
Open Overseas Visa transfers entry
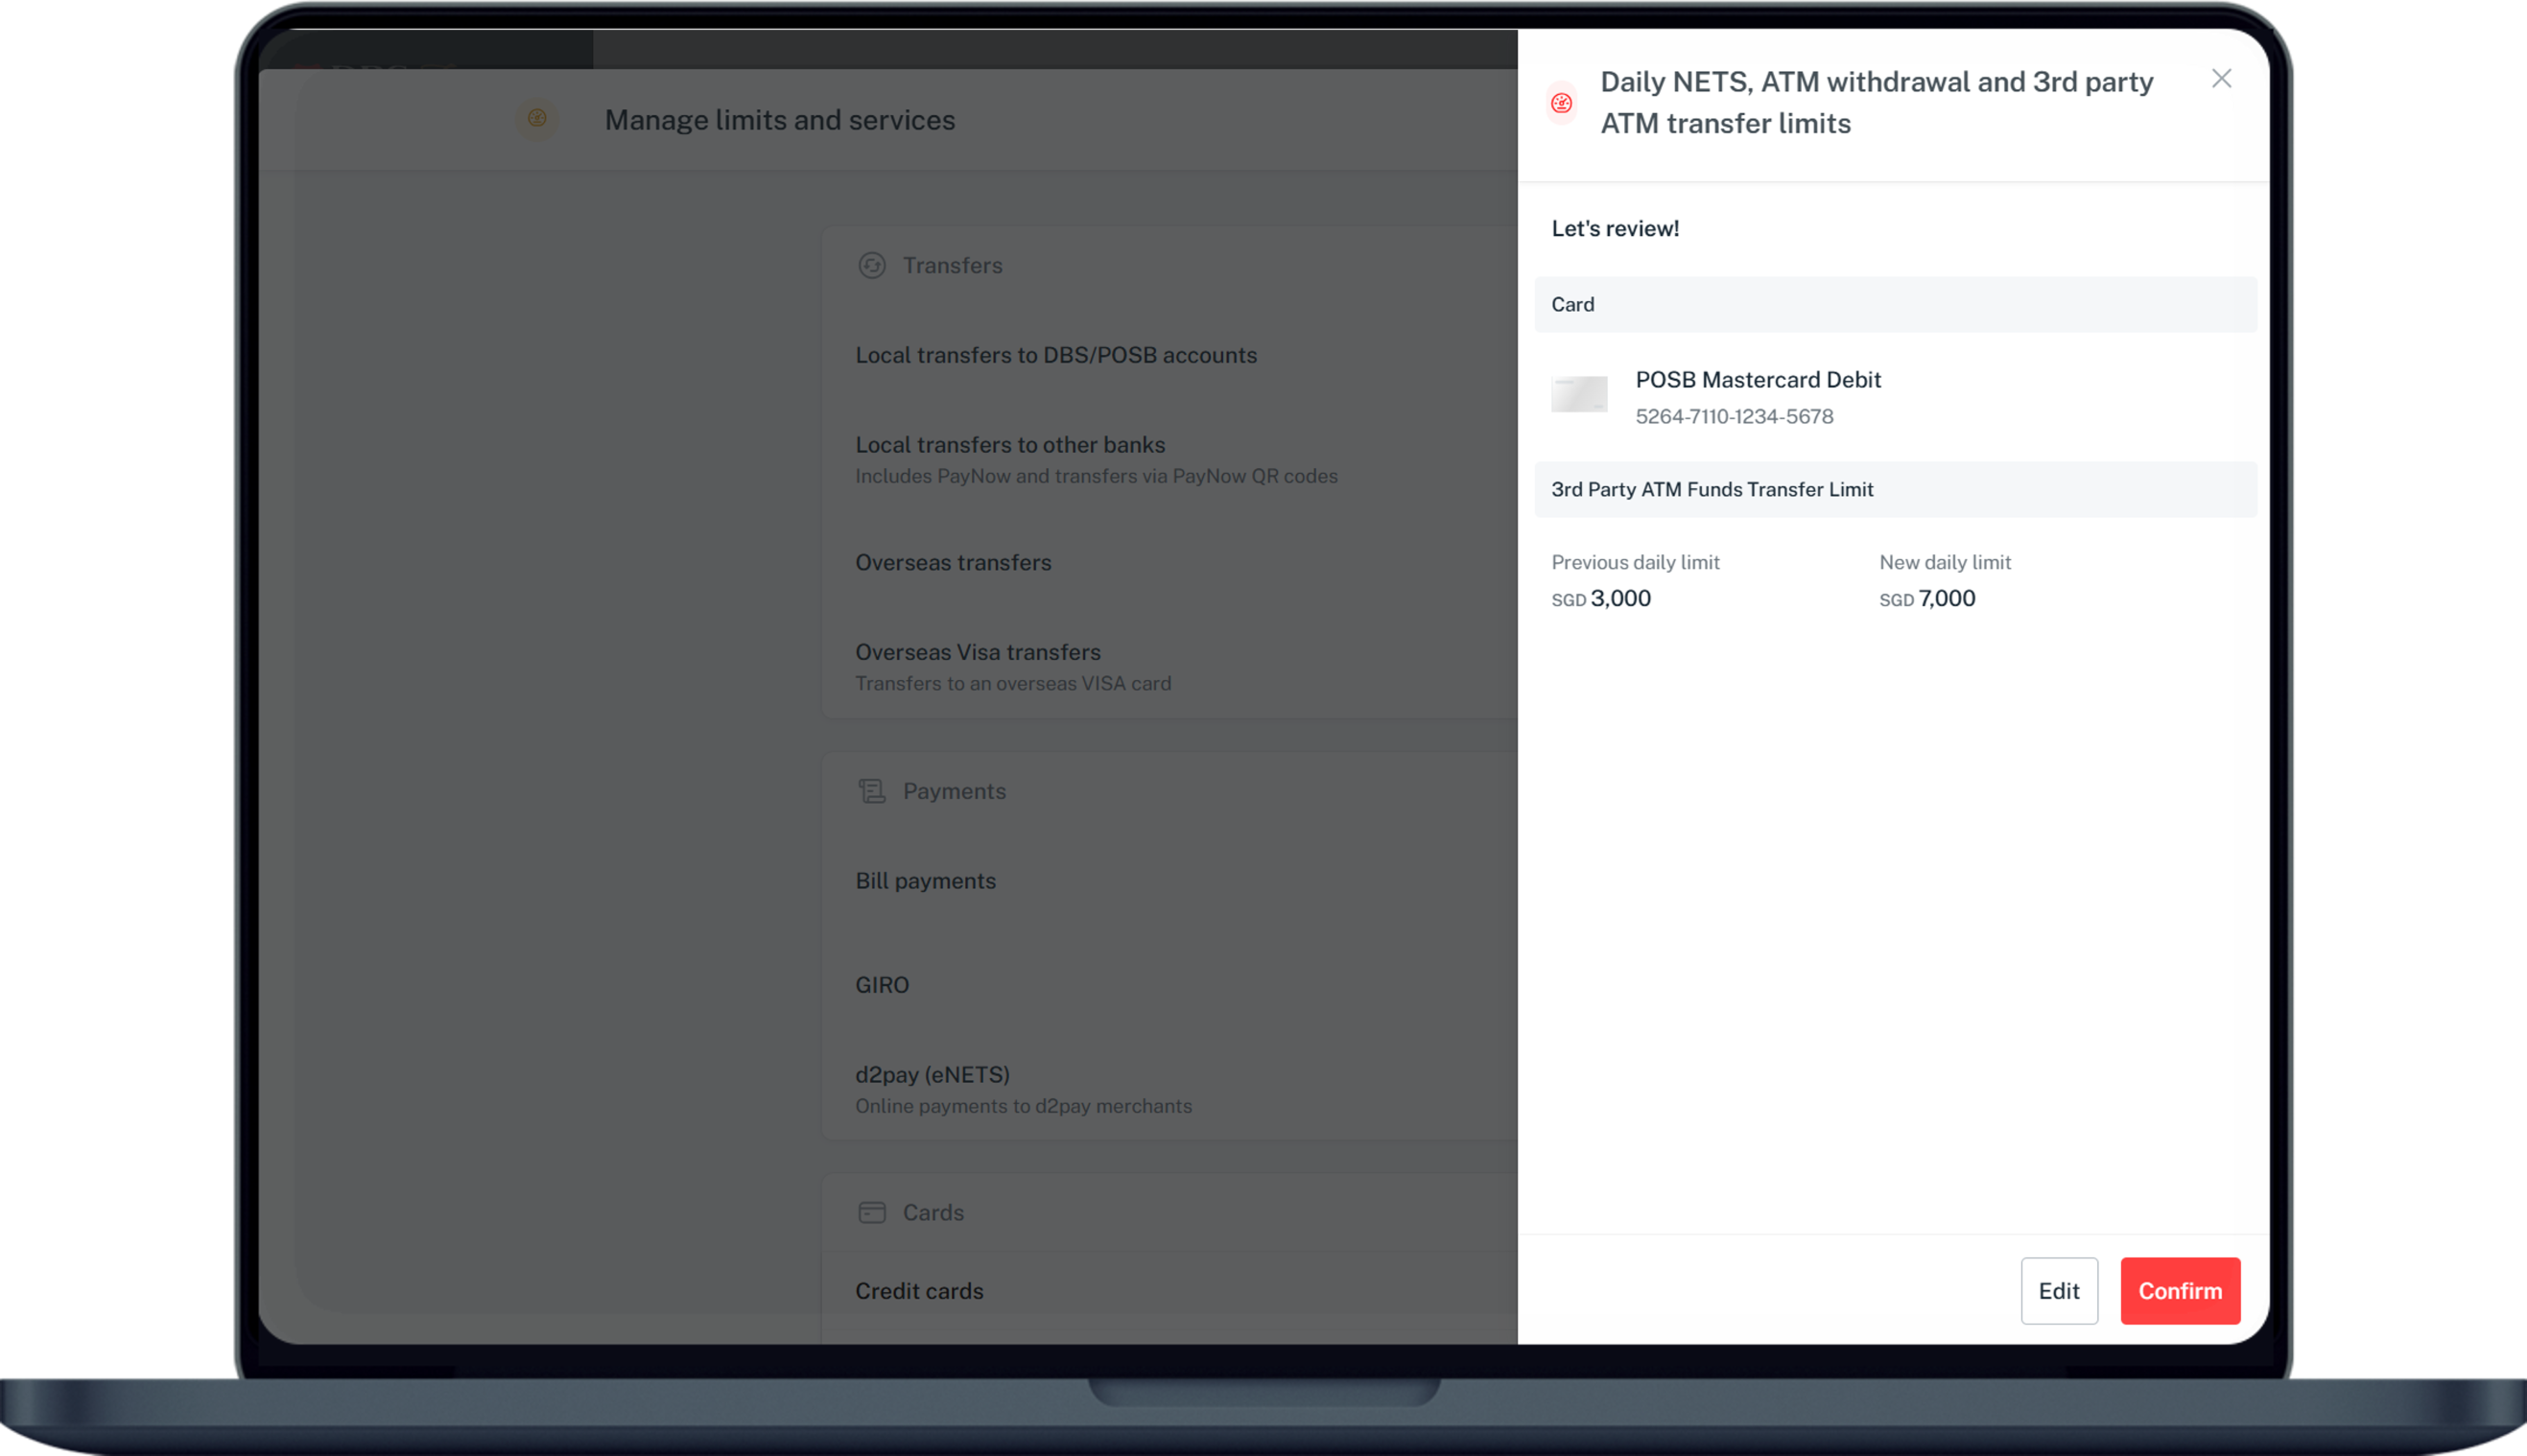click(977, 652)
